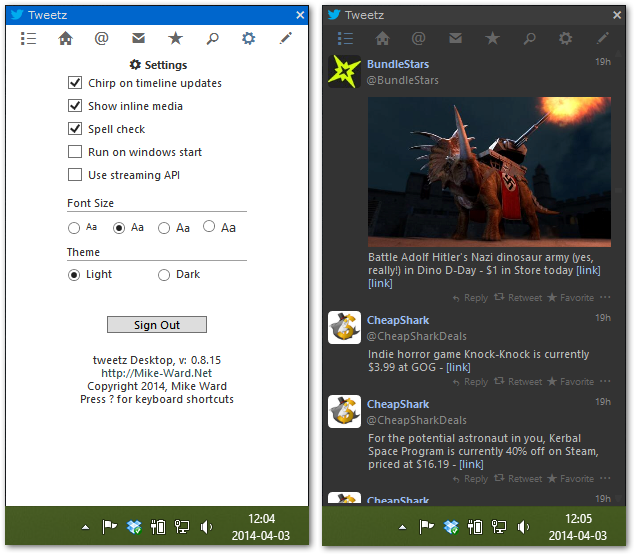Click @CheapSharkDeals handle on Knock-Knock tweet
Viewport: 636px width, 555px height.
click(417, 336)
